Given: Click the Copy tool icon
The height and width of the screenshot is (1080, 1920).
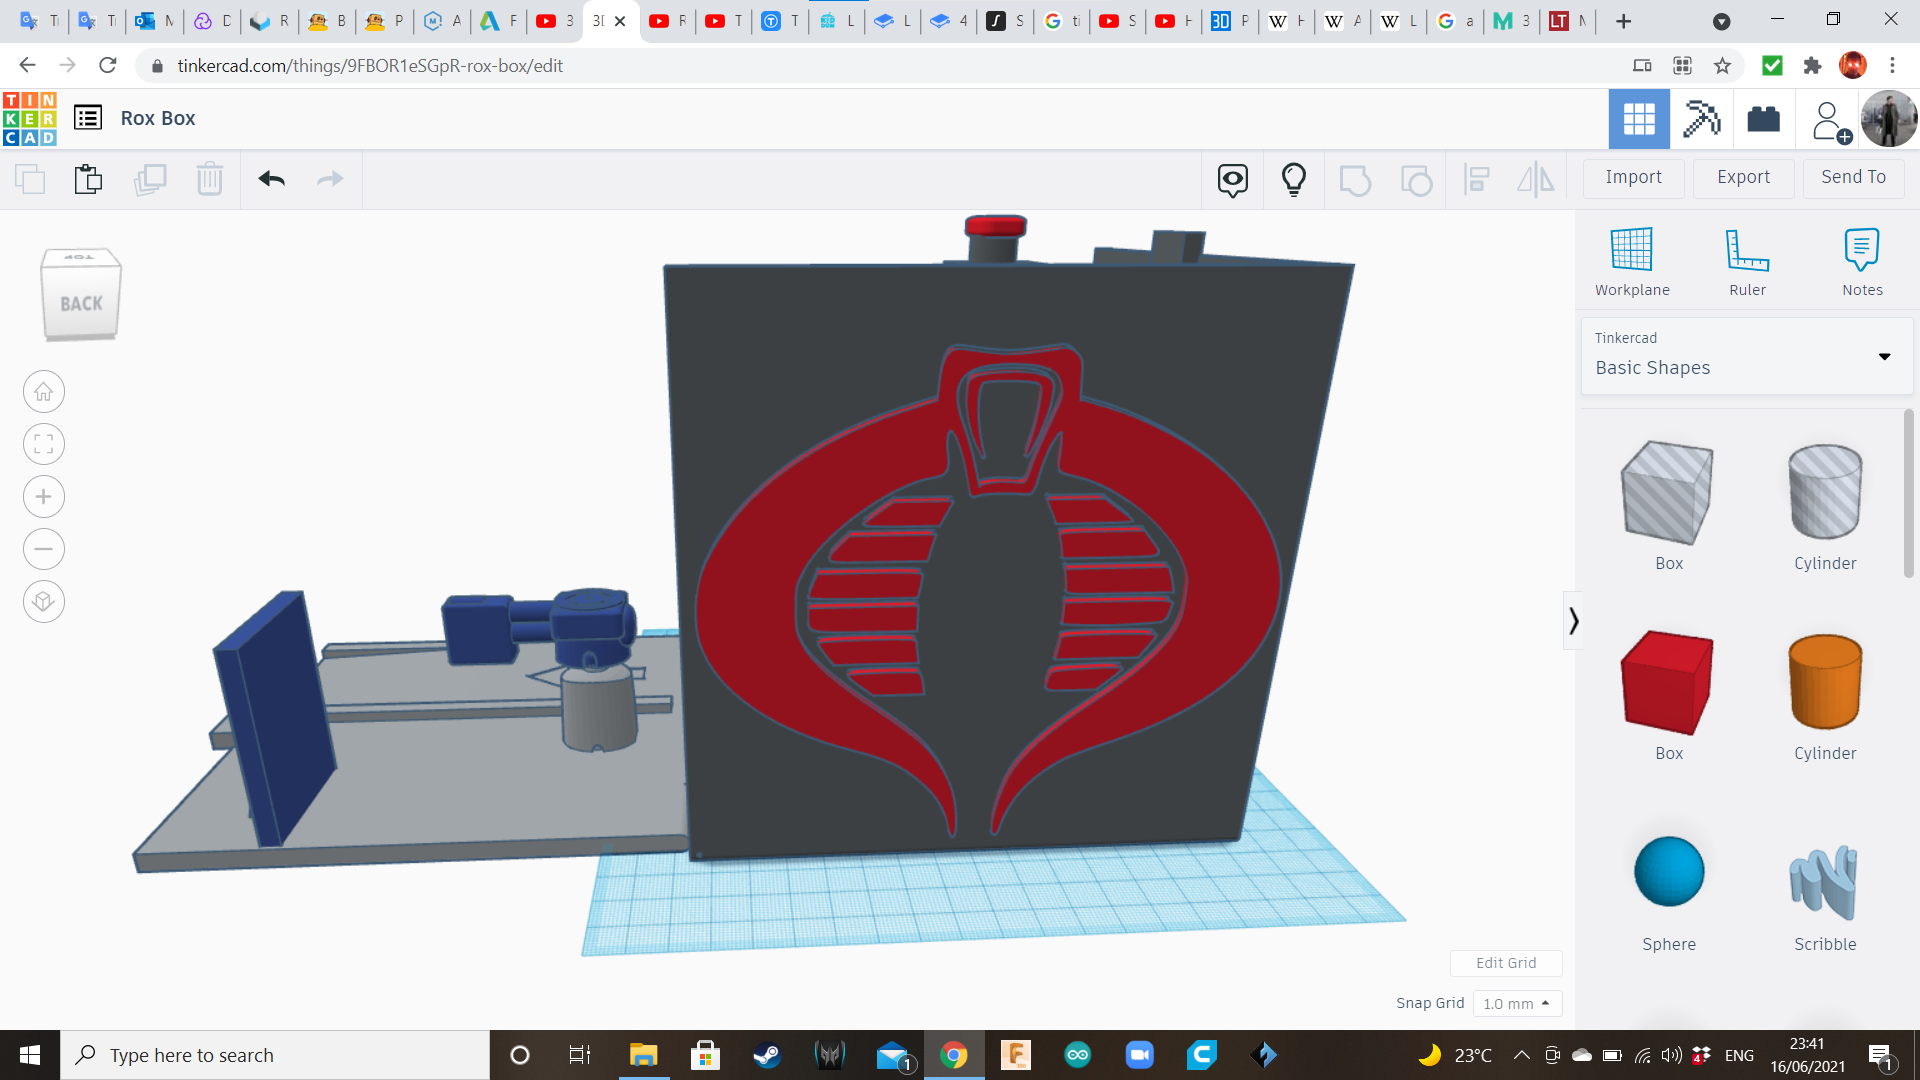Looking at the screenshot, I should click(x=30, y=179).
